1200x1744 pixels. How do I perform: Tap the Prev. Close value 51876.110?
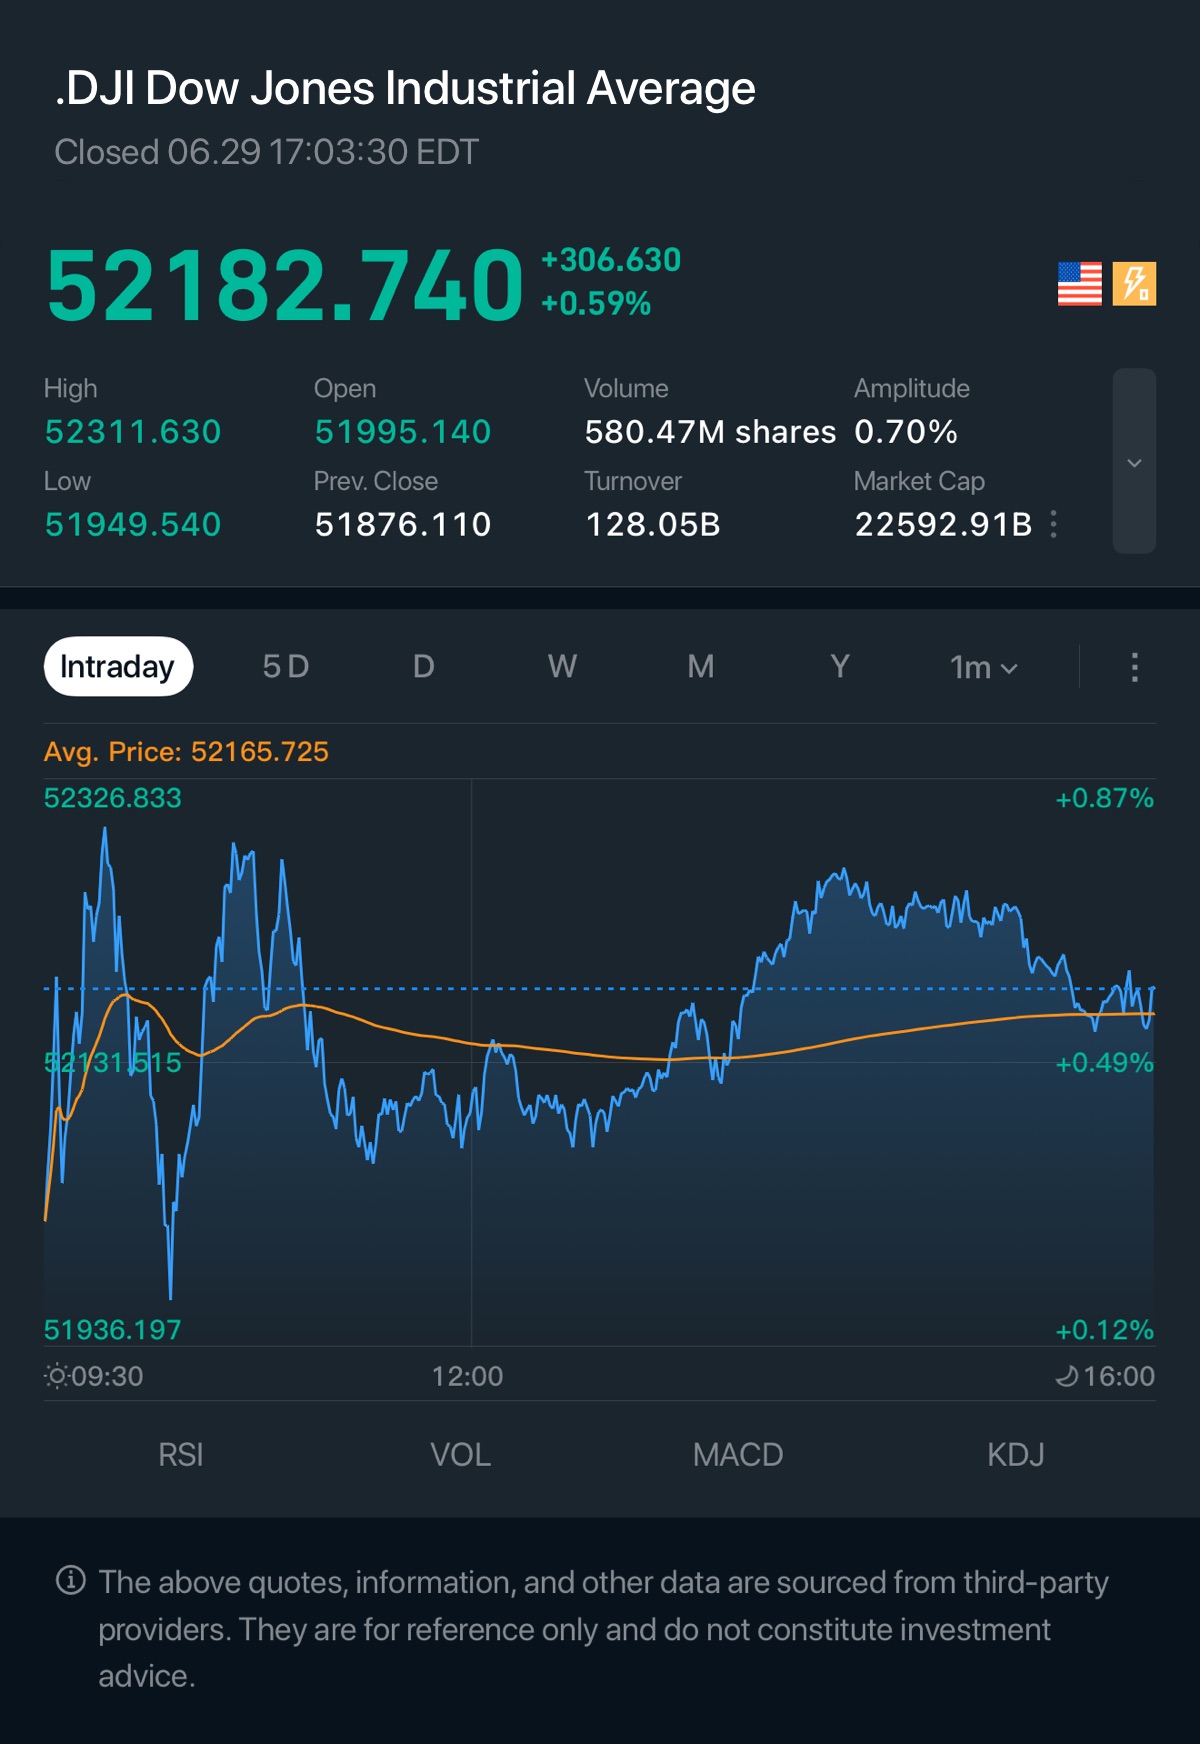[403, 525]
